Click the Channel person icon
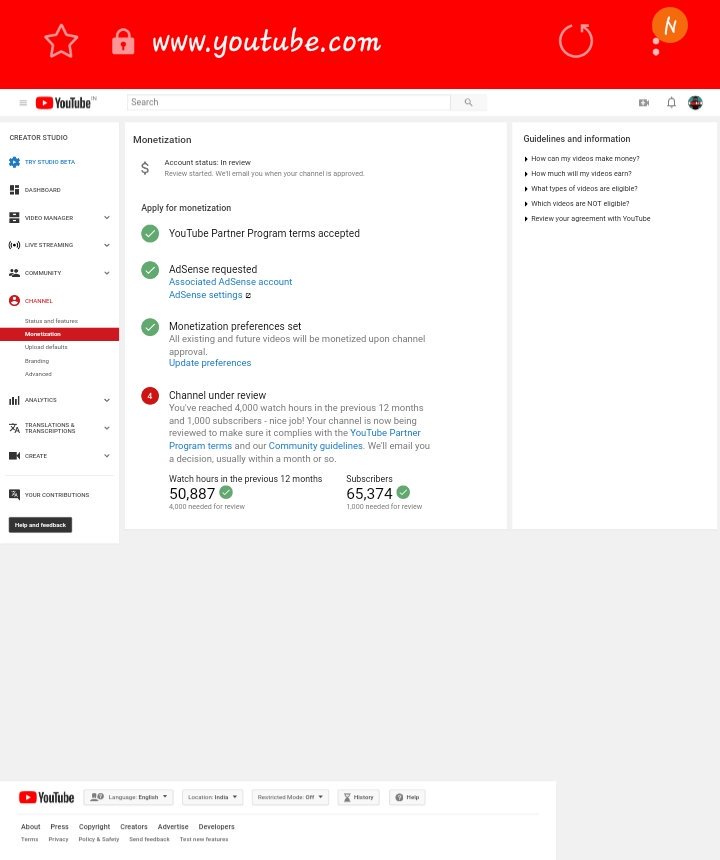Image resolution: width=720 pixels, height=860 pixels. [14, 301]
